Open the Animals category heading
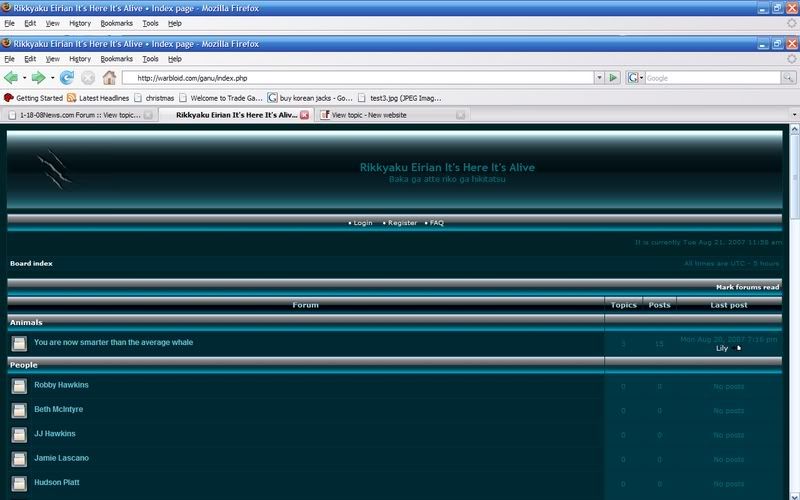Image resolution: width=800 pixels, height=500 pixels. [26, 322]
